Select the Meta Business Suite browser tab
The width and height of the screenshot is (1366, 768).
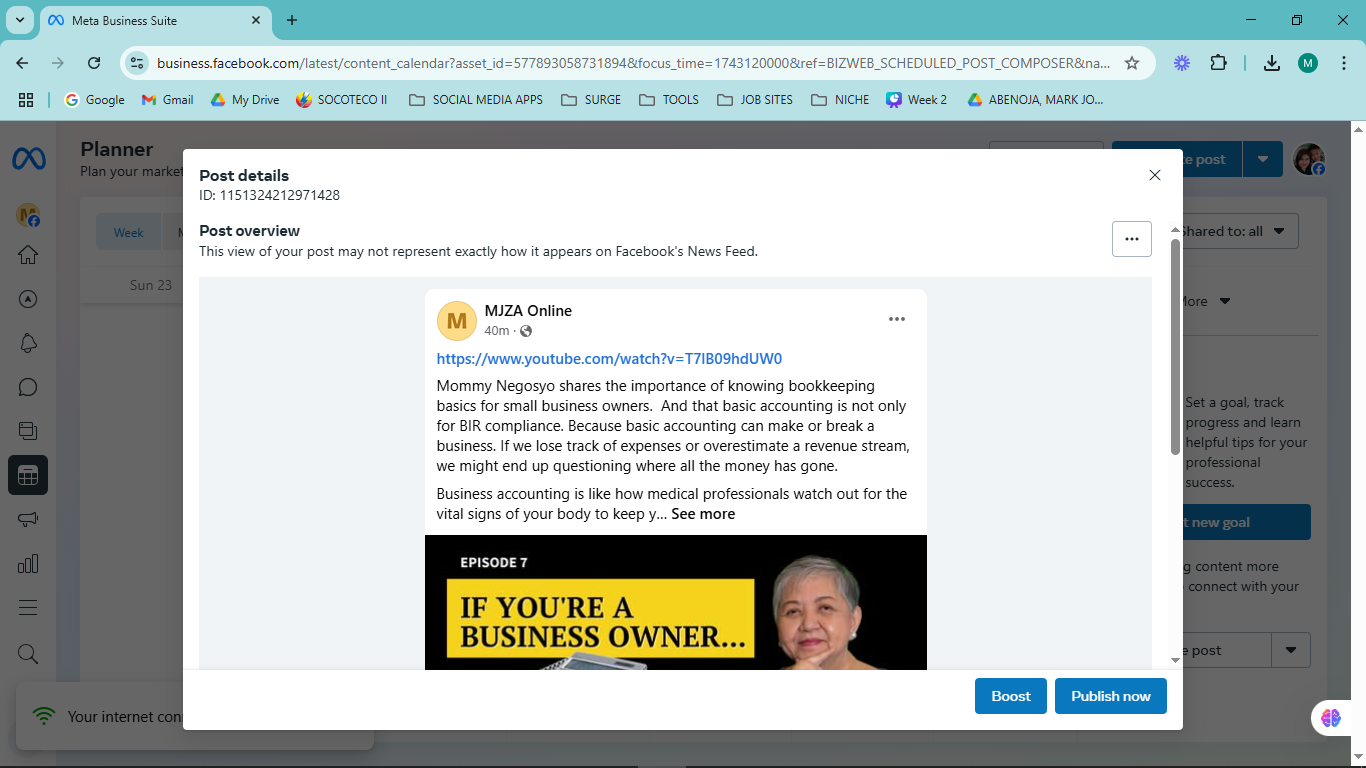coord(155,20)
